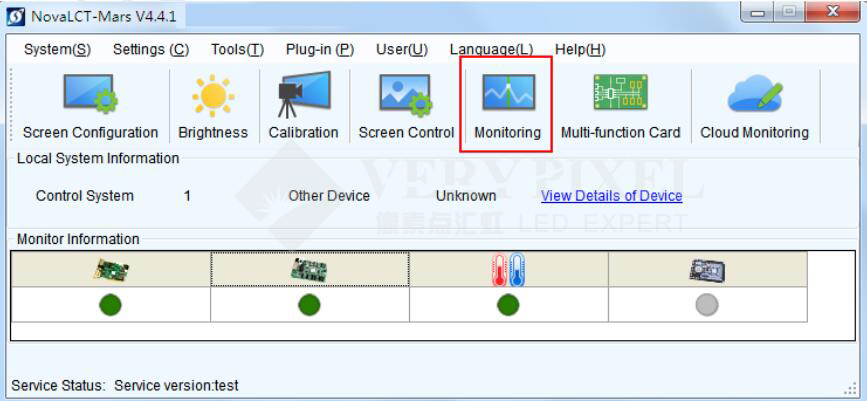Click the temperature thermometer monitor icon
The image size is (867, 401).
click(509, 270)
